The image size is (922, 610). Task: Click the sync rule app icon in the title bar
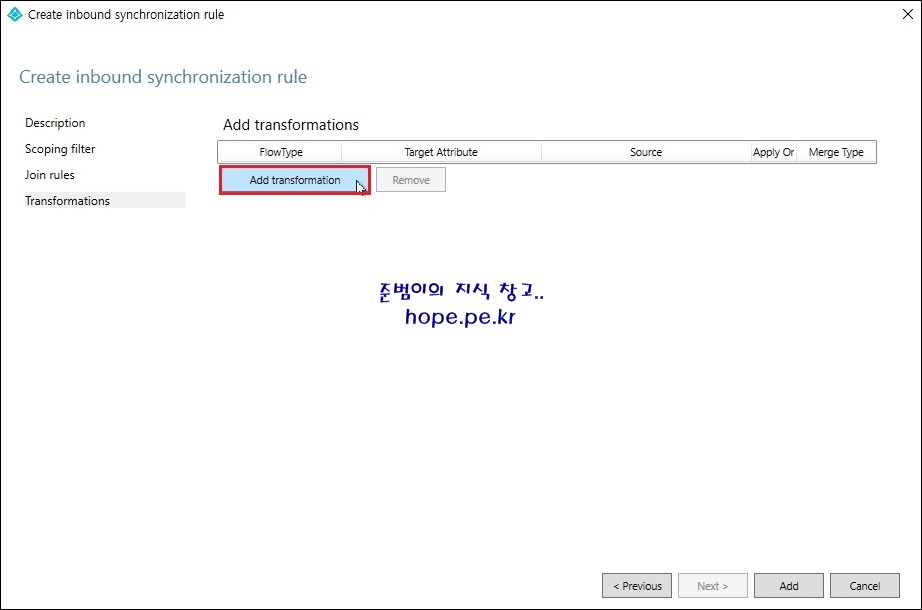15,14
